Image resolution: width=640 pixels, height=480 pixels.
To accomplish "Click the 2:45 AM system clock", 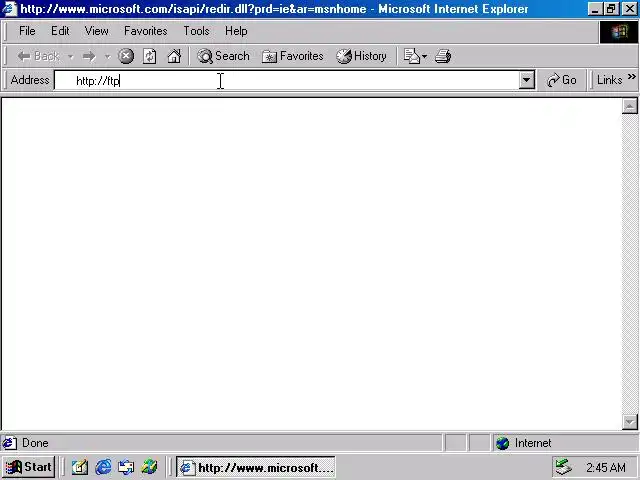I will (x=606, y=467).
